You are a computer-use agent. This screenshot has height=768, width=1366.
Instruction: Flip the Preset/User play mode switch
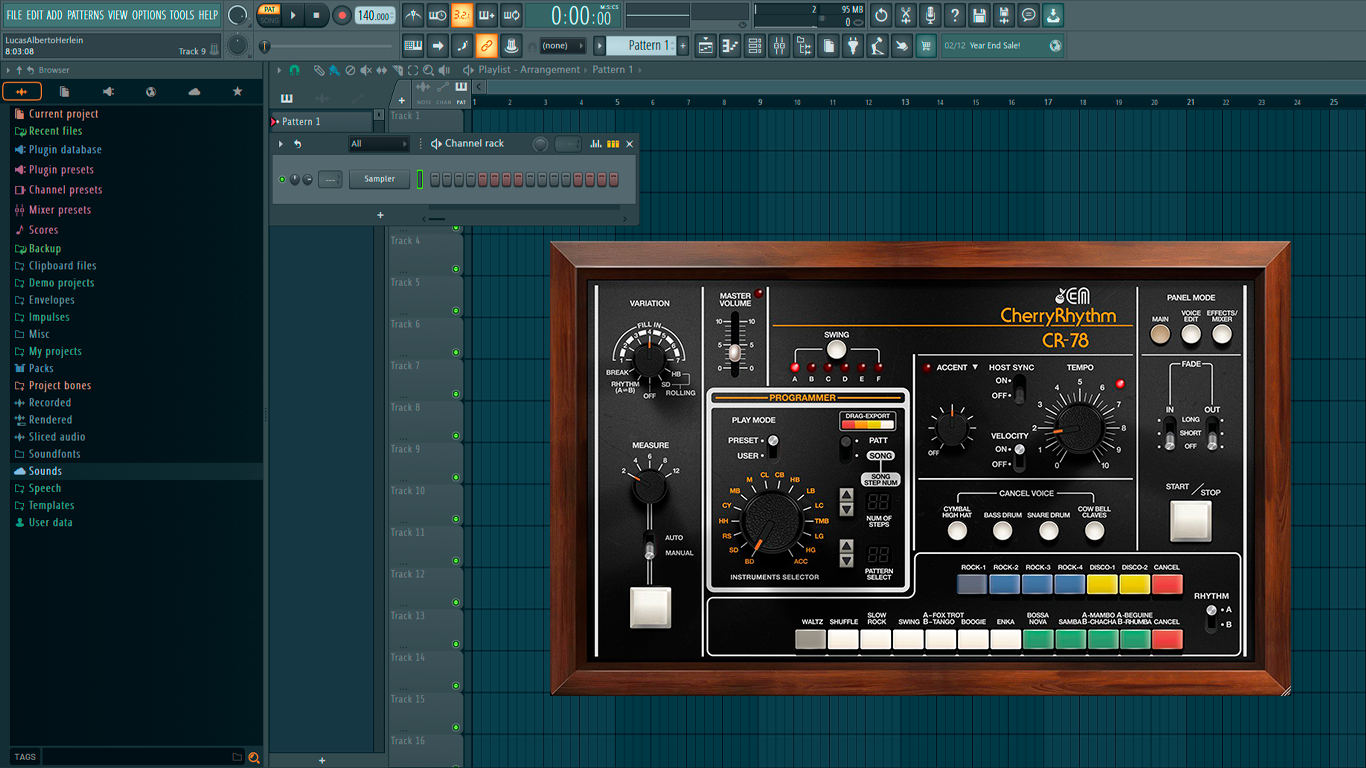point(772,446)
